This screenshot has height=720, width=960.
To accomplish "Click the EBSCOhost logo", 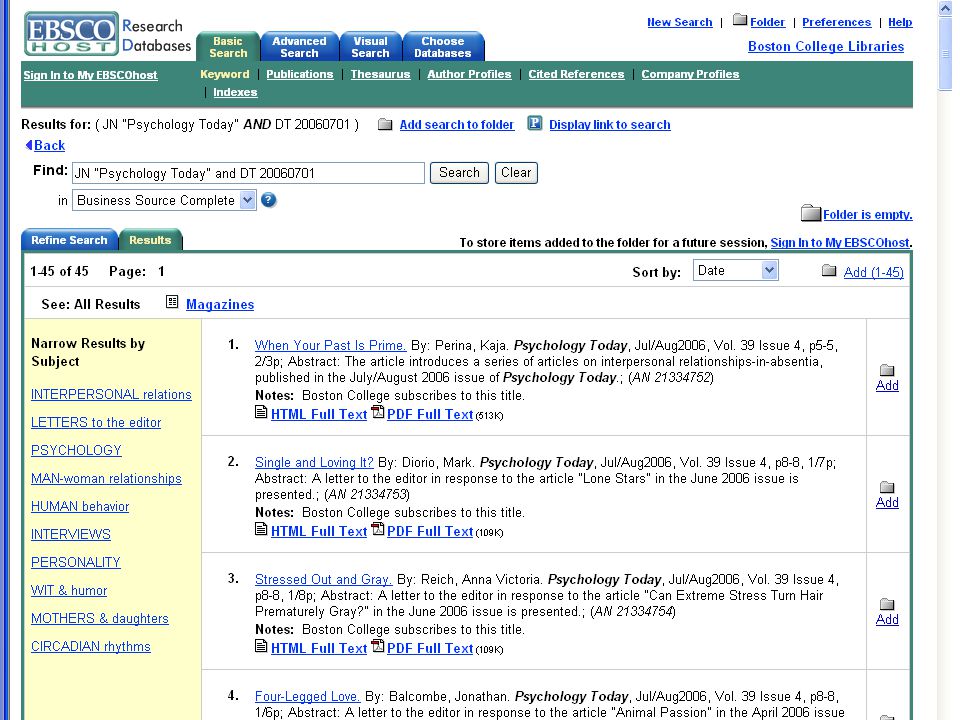I will point(71,34).
